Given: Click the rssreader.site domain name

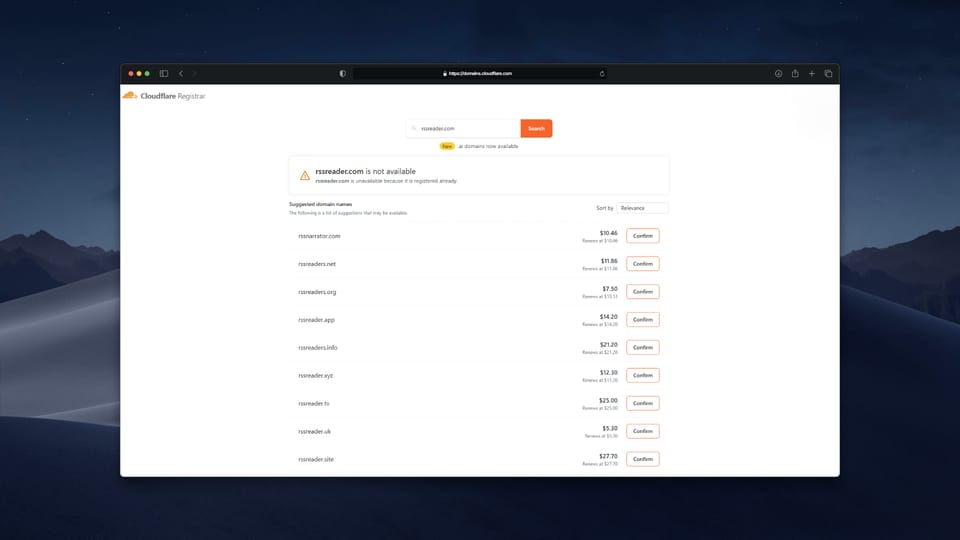Looking at the screenshot, I should coord(316,459).
